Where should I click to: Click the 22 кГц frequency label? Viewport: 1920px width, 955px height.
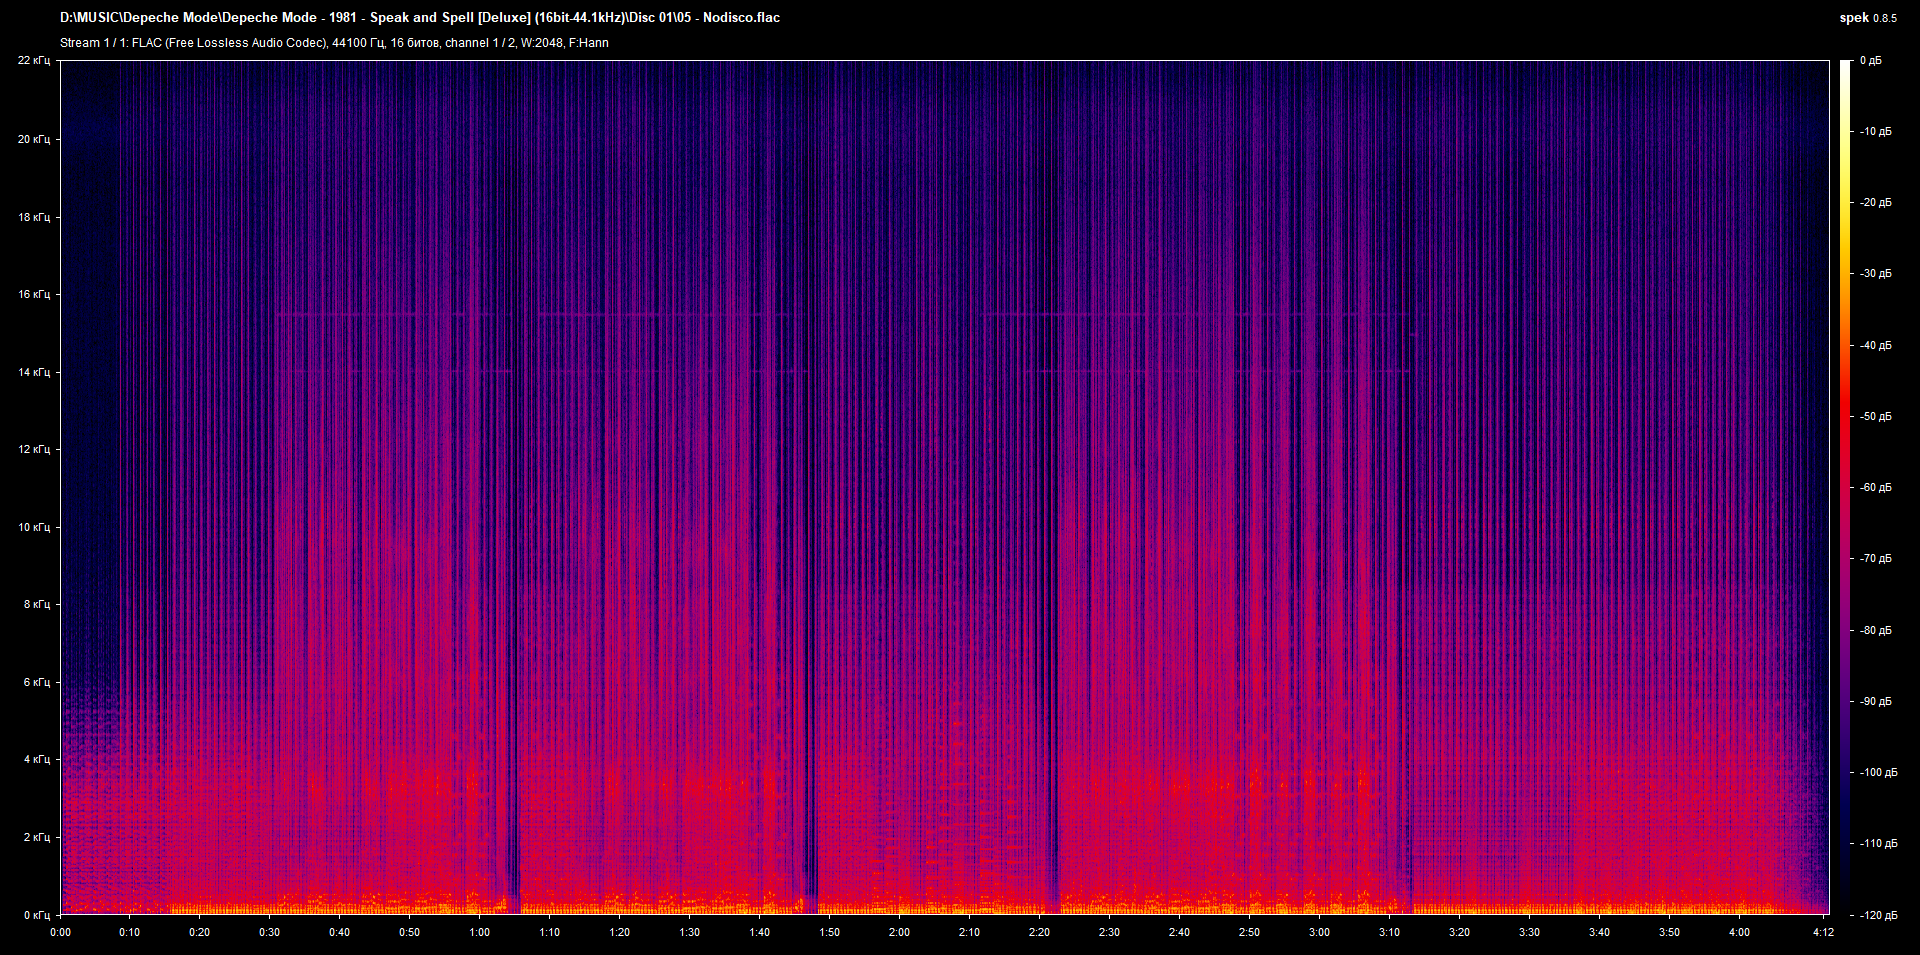coord(33,61)
